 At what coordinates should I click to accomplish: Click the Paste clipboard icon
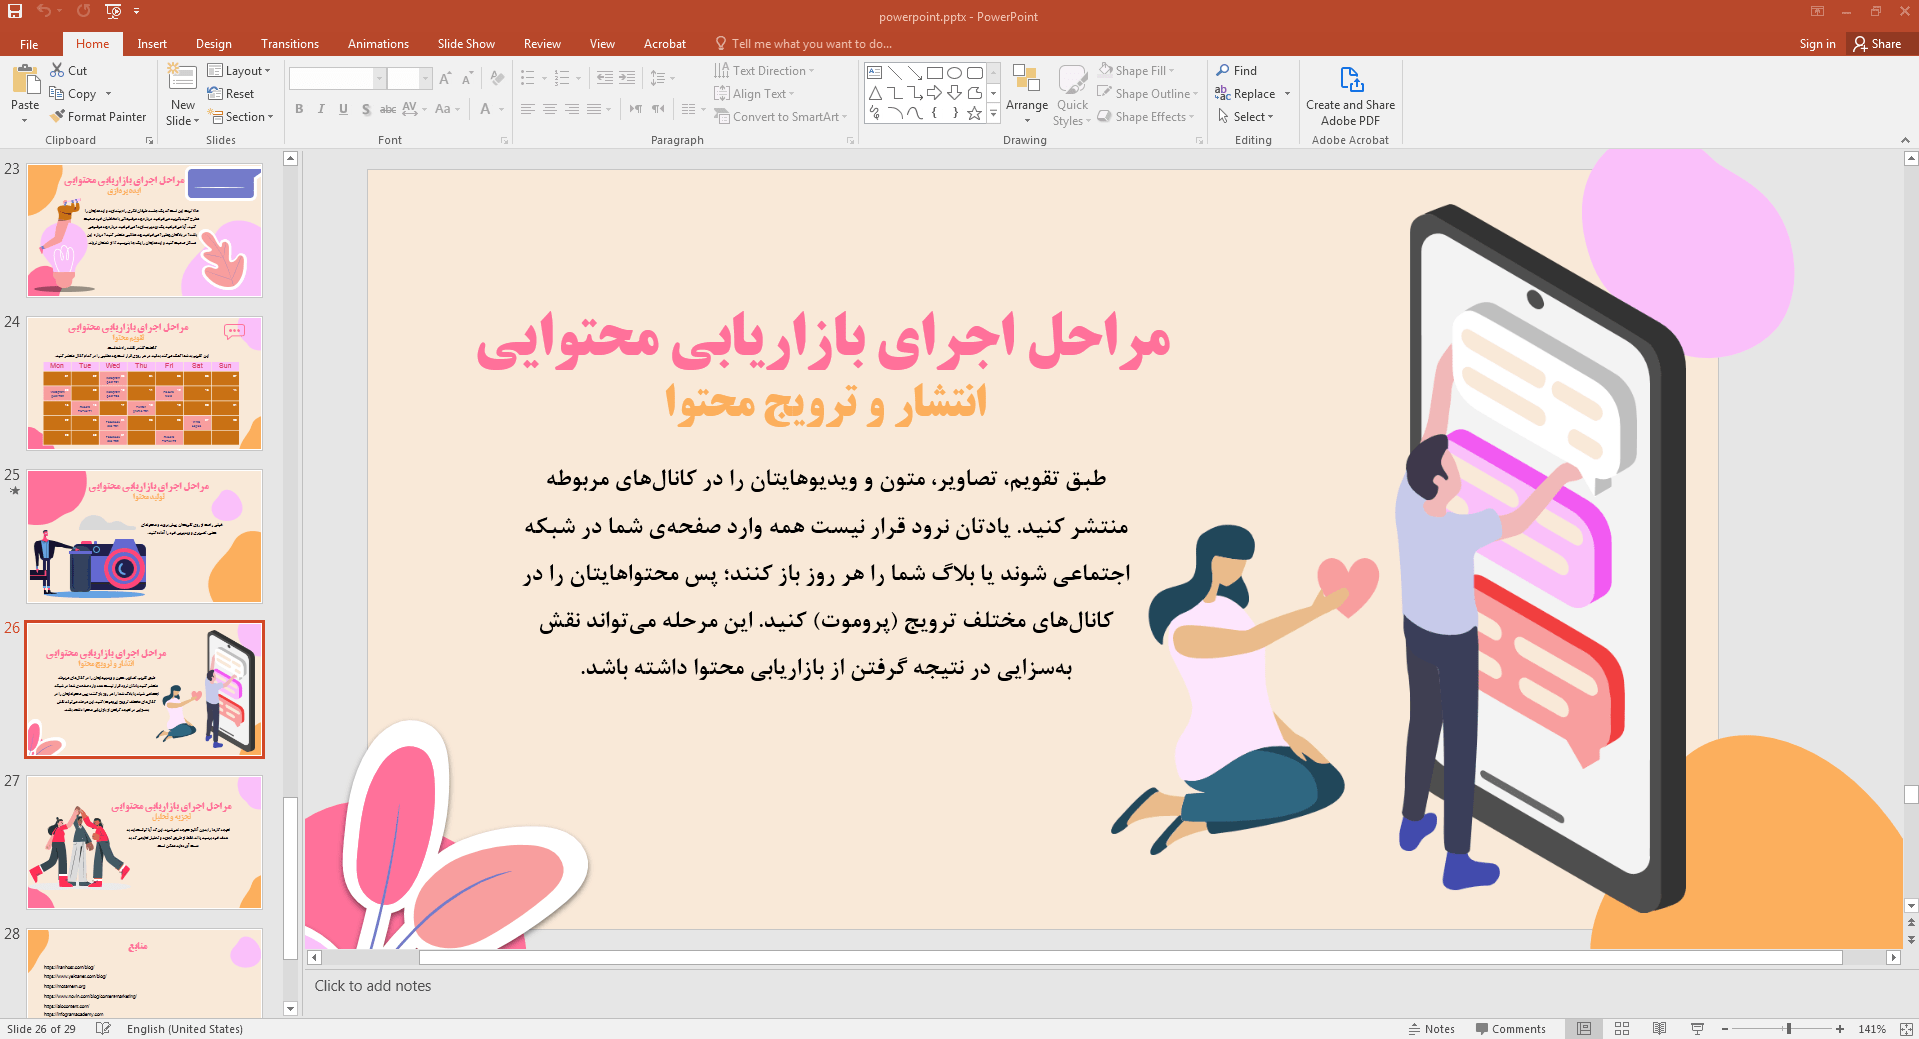coord(25,80)
